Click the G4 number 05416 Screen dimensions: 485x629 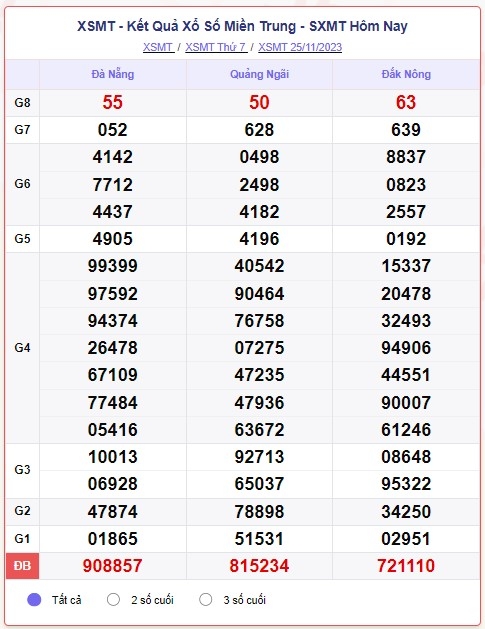pyautogui.click(x=113, y=430)
